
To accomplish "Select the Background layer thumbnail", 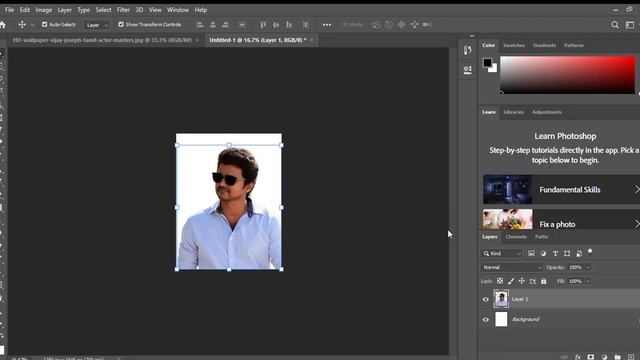I will click(x=501, y=319).
